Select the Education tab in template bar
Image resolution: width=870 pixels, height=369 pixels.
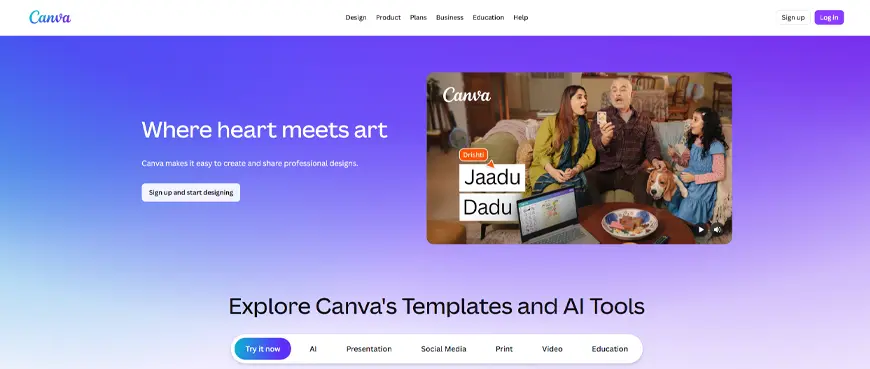(610, 349)
